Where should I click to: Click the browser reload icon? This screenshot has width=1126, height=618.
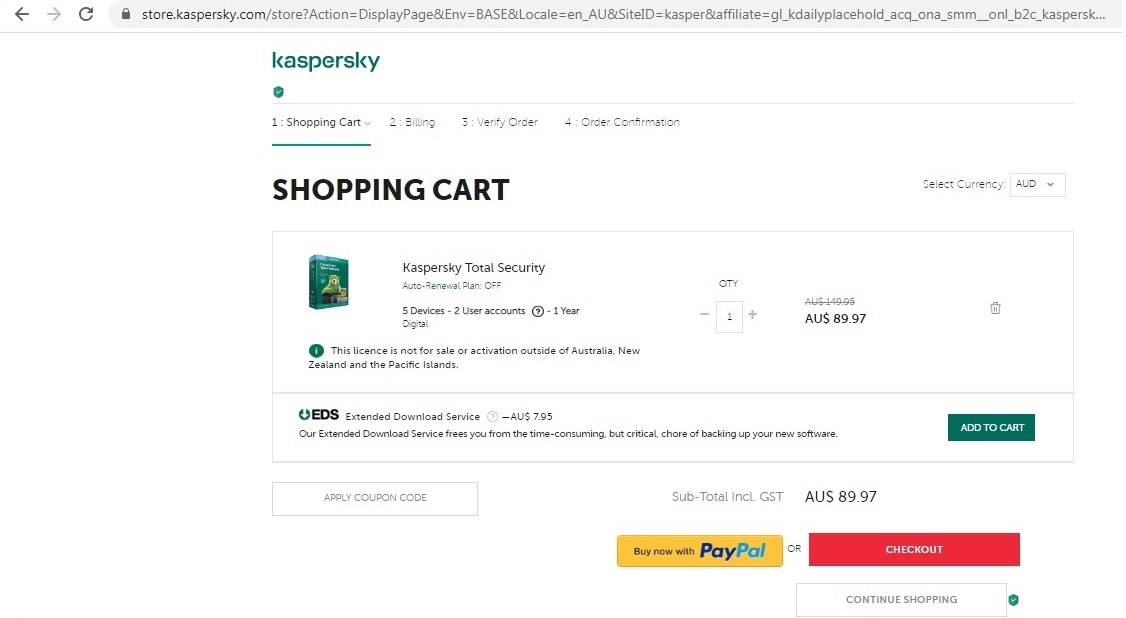pyautogui.click(x=86, y=15)
